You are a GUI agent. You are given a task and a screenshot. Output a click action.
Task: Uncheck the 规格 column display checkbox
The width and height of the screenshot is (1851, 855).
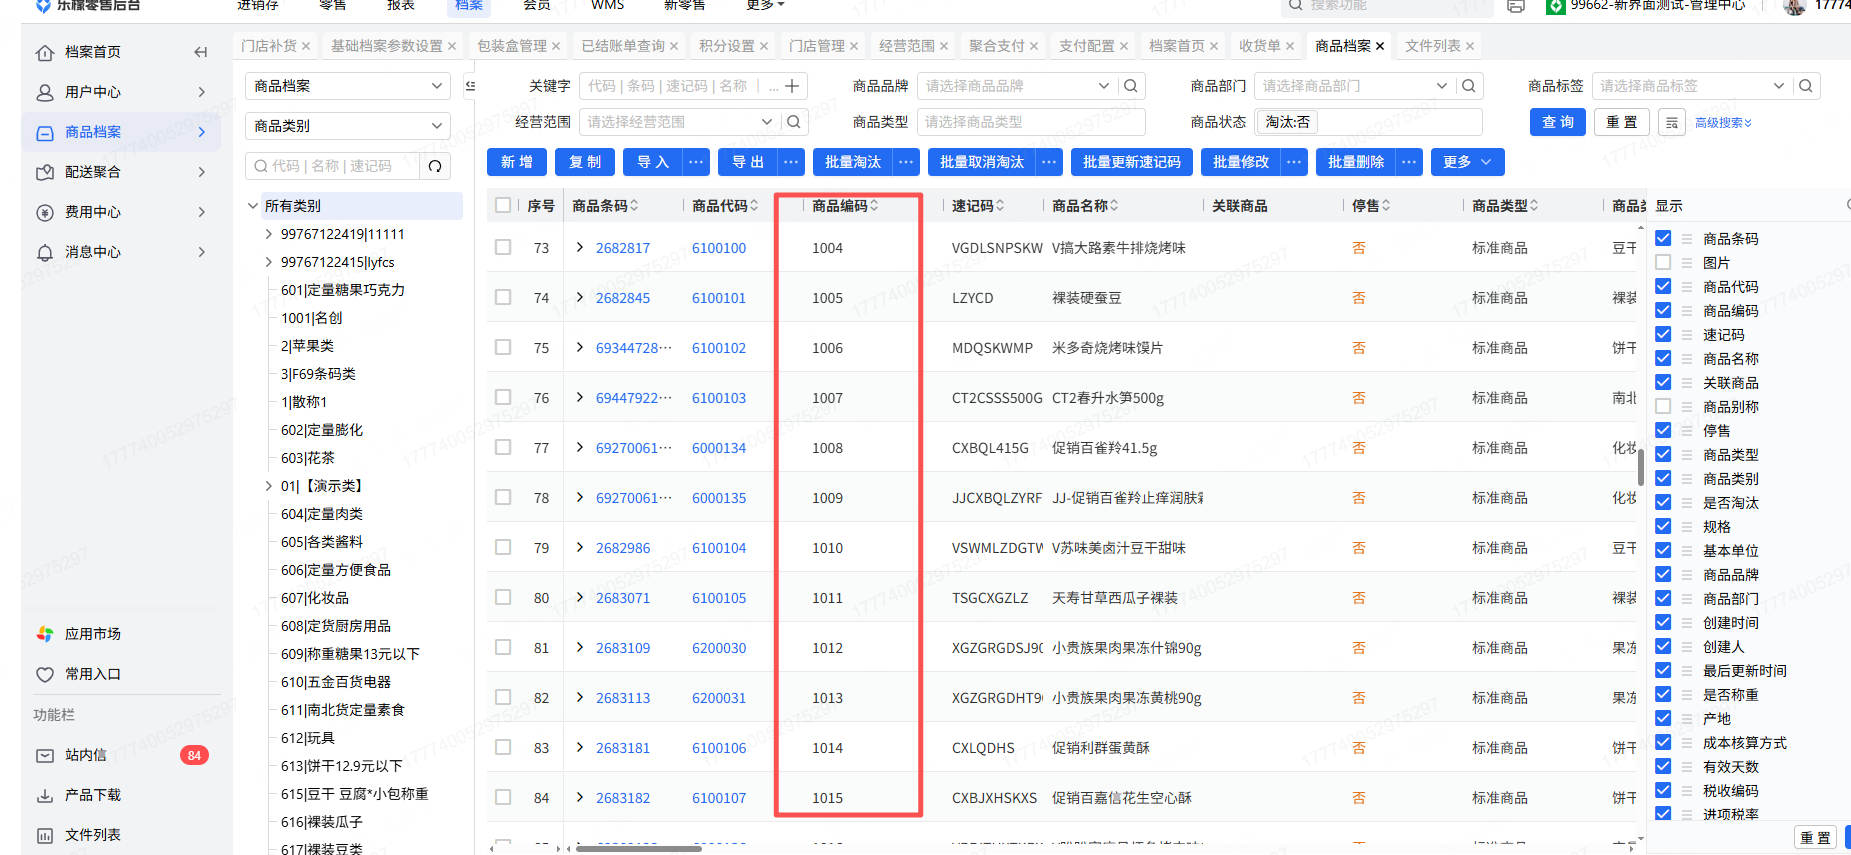[1663, 526]
